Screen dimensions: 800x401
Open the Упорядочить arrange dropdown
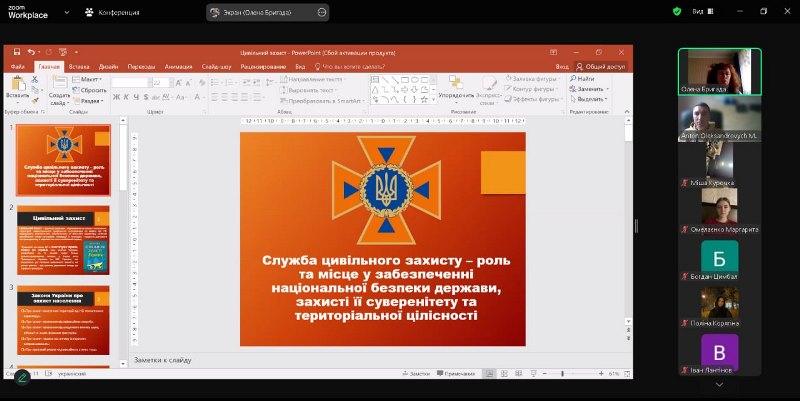(x=456, y=89)
